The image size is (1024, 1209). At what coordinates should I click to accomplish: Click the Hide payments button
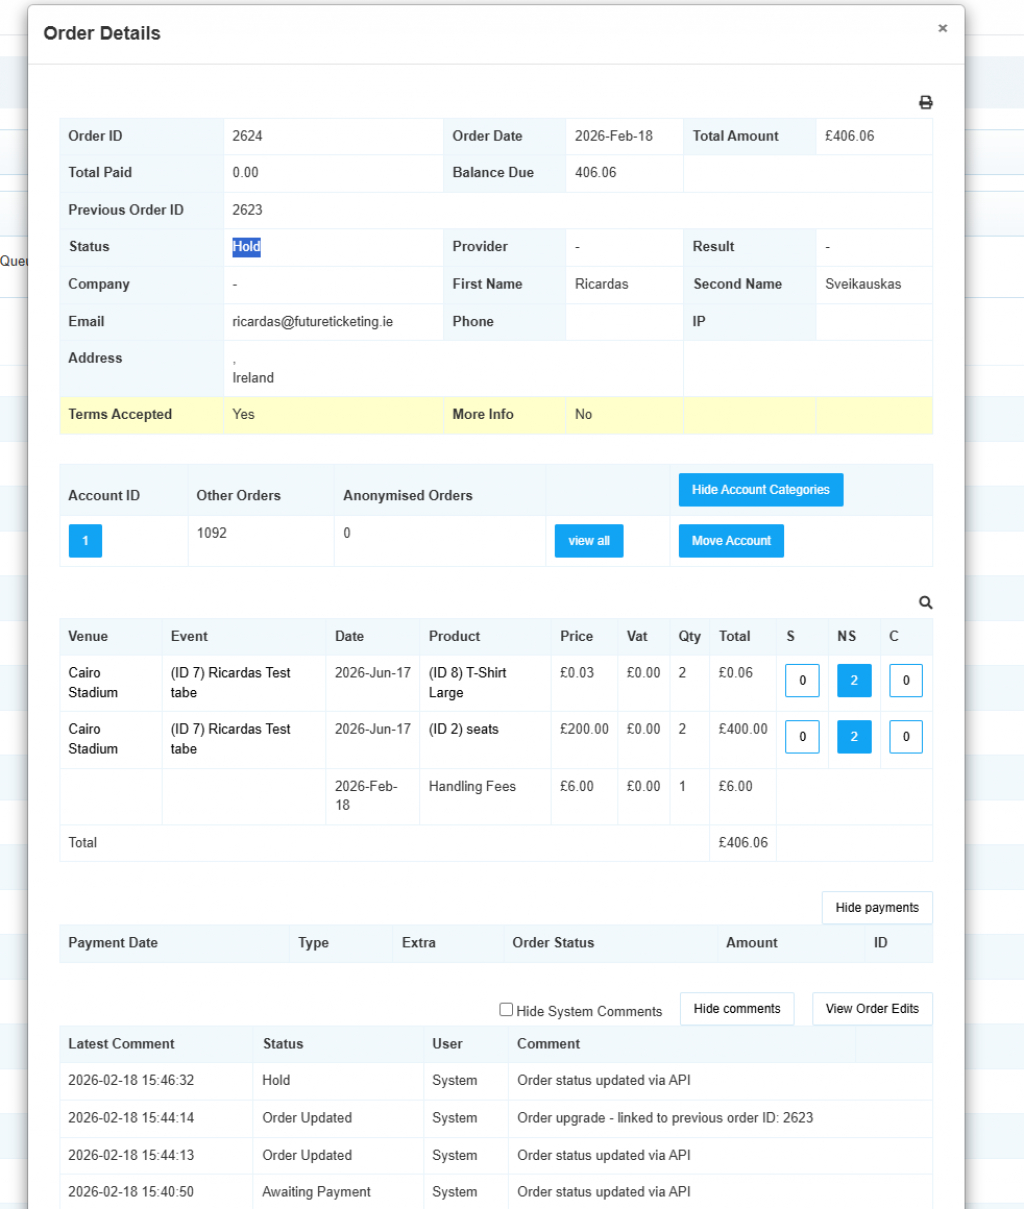coord(877,908)
